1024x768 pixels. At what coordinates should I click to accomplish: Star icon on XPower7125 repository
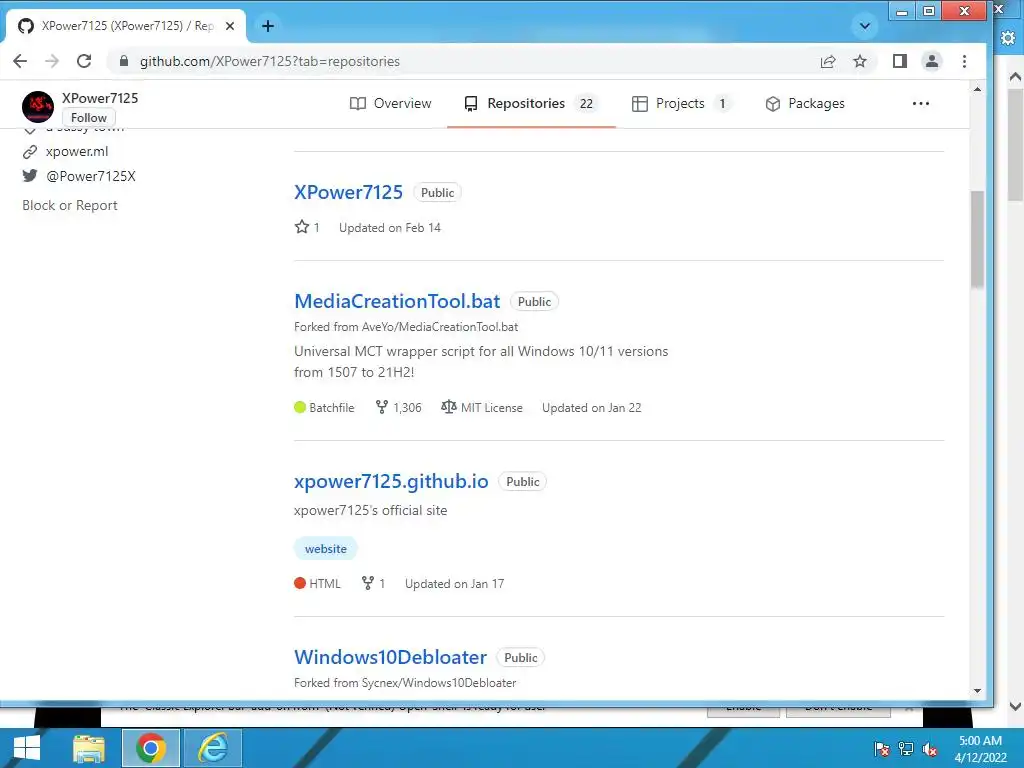302,227
